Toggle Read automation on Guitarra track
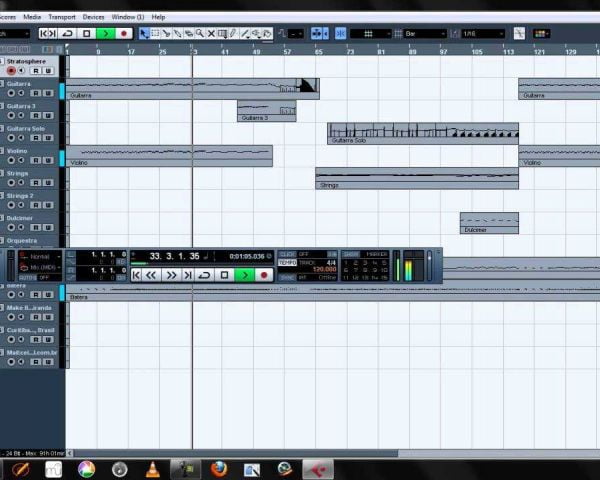This screenshot has width=600, height=480. coord(36,93)
